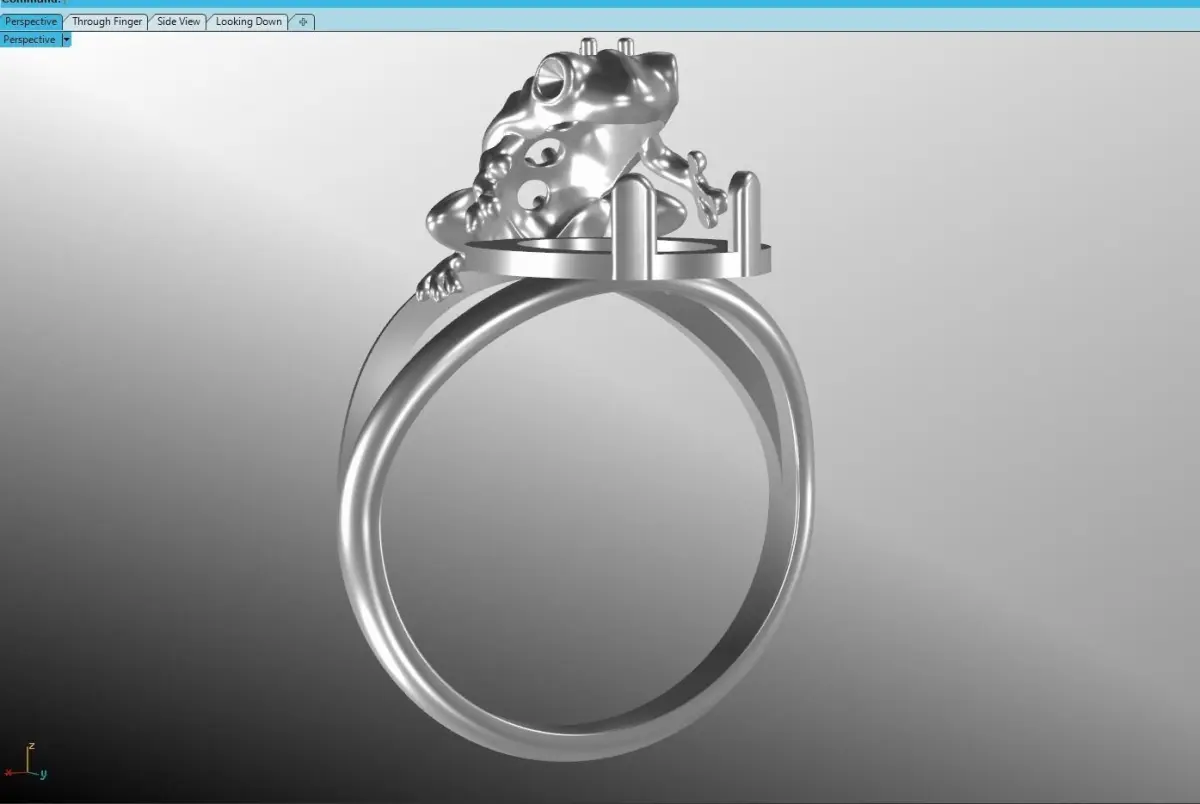Open the Perspective viewport dropdown arrow
Screen dimensions: 1200x804
(66, 39)
